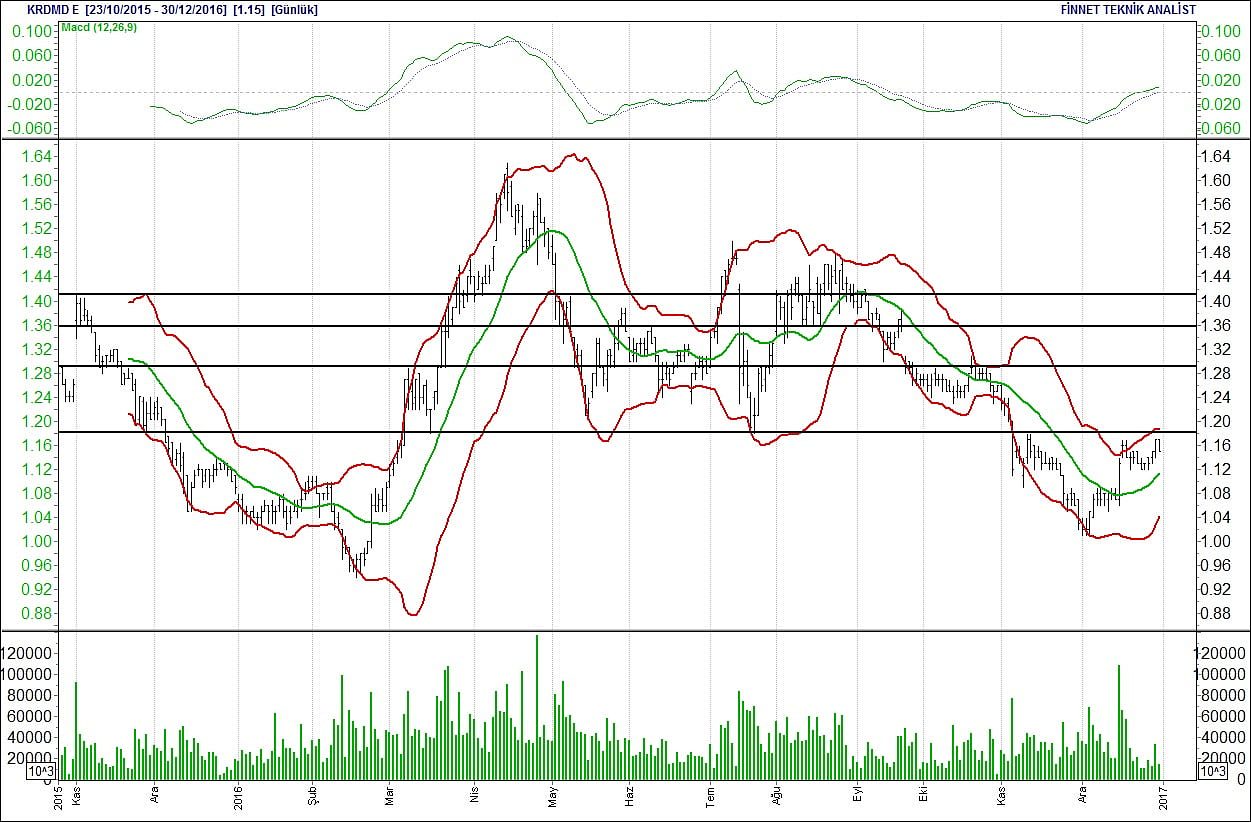Select the Tem month label
The image size is (1251, 822).
711,798
